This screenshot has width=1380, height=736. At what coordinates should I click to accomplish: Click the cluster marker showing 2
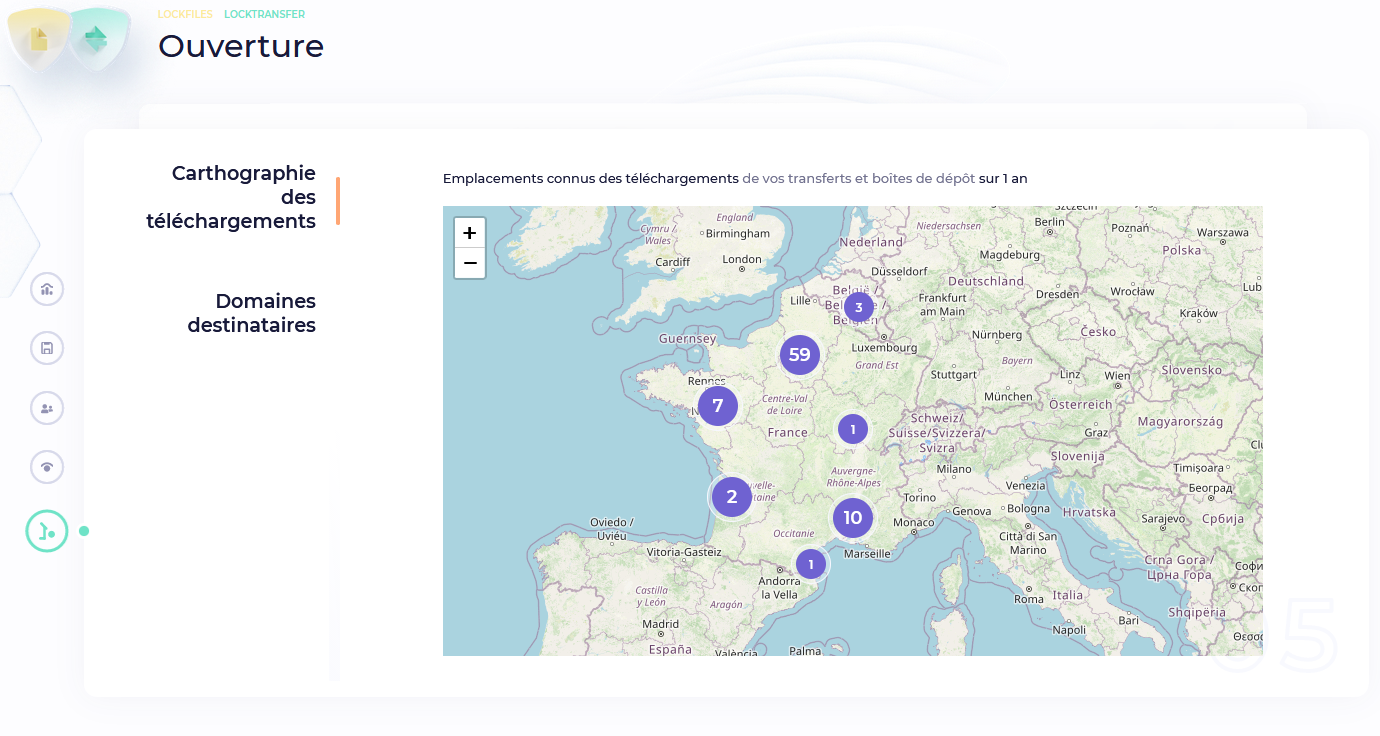click(x=731, y=497)
